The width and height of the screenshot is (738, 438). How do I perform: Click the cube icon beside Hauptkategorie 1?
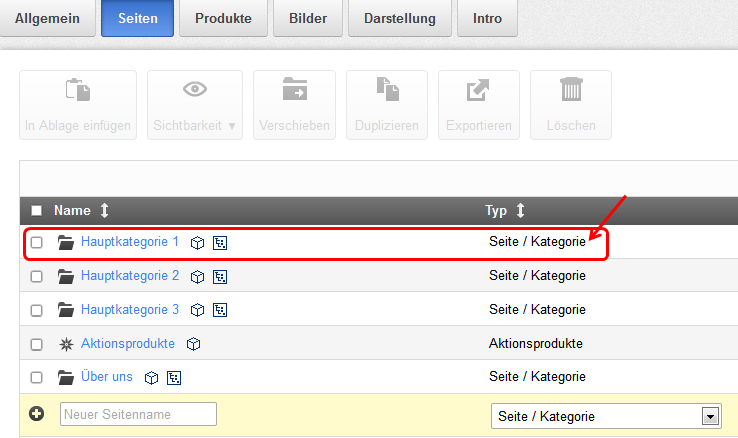click(198, 242)
